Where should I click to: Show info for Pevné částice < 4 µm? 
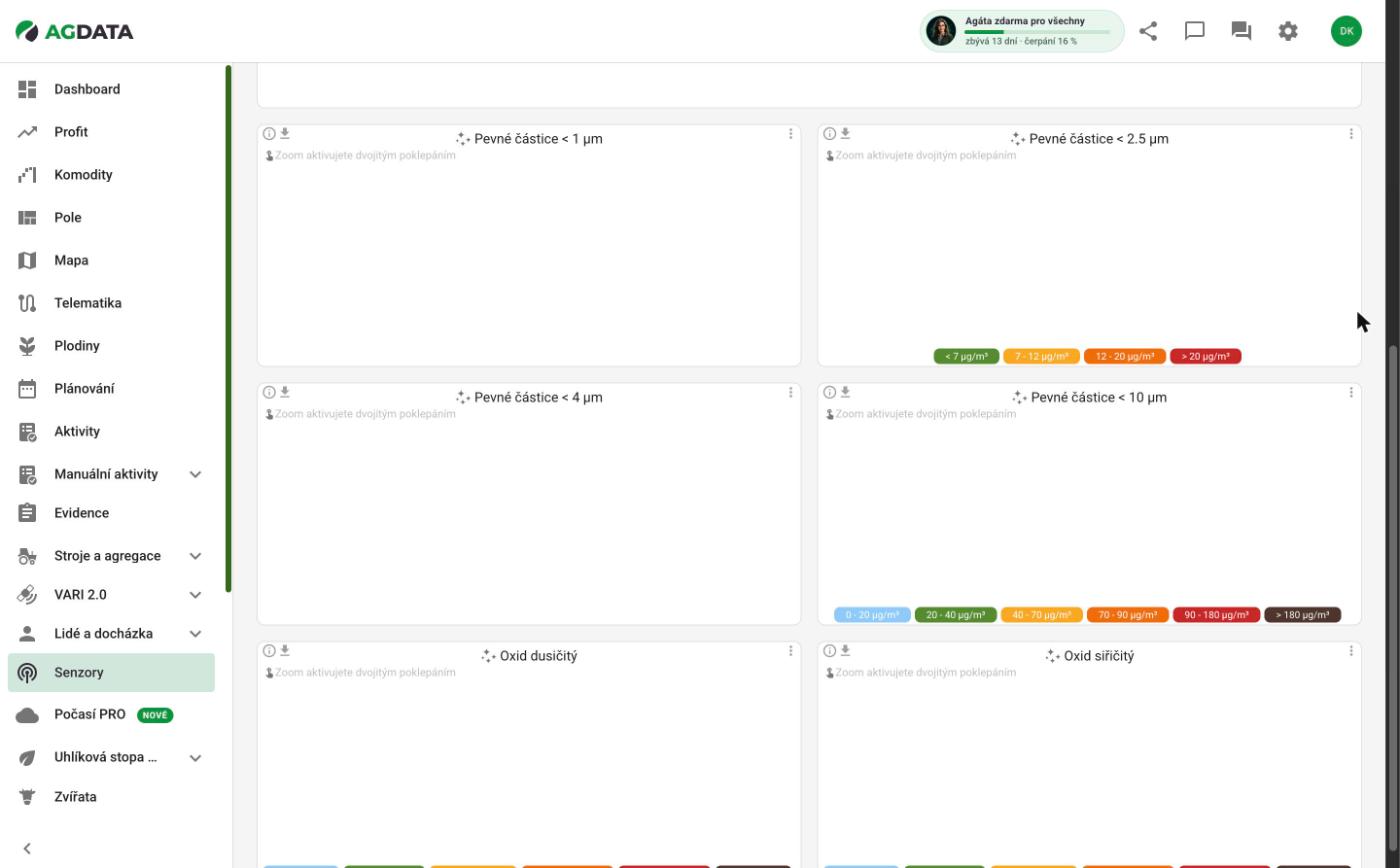[269, 392]
